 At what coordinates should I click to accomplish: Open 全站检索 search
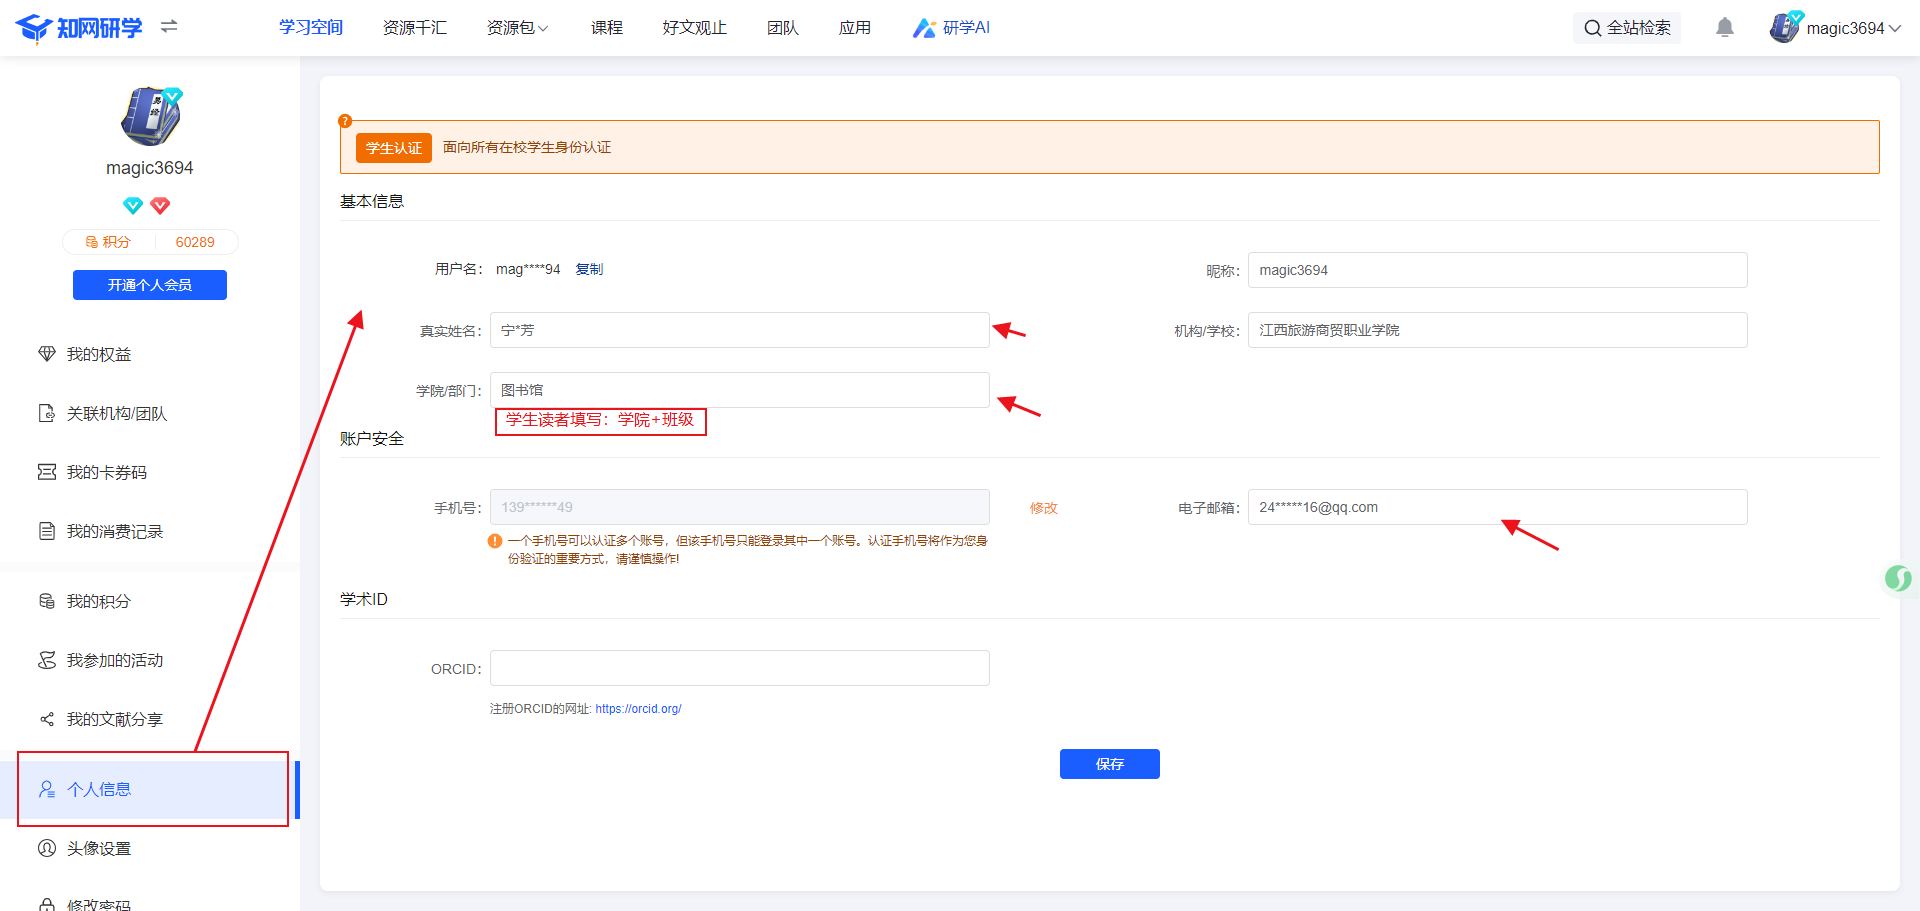pyautogui.click(x=1627, y=28)
